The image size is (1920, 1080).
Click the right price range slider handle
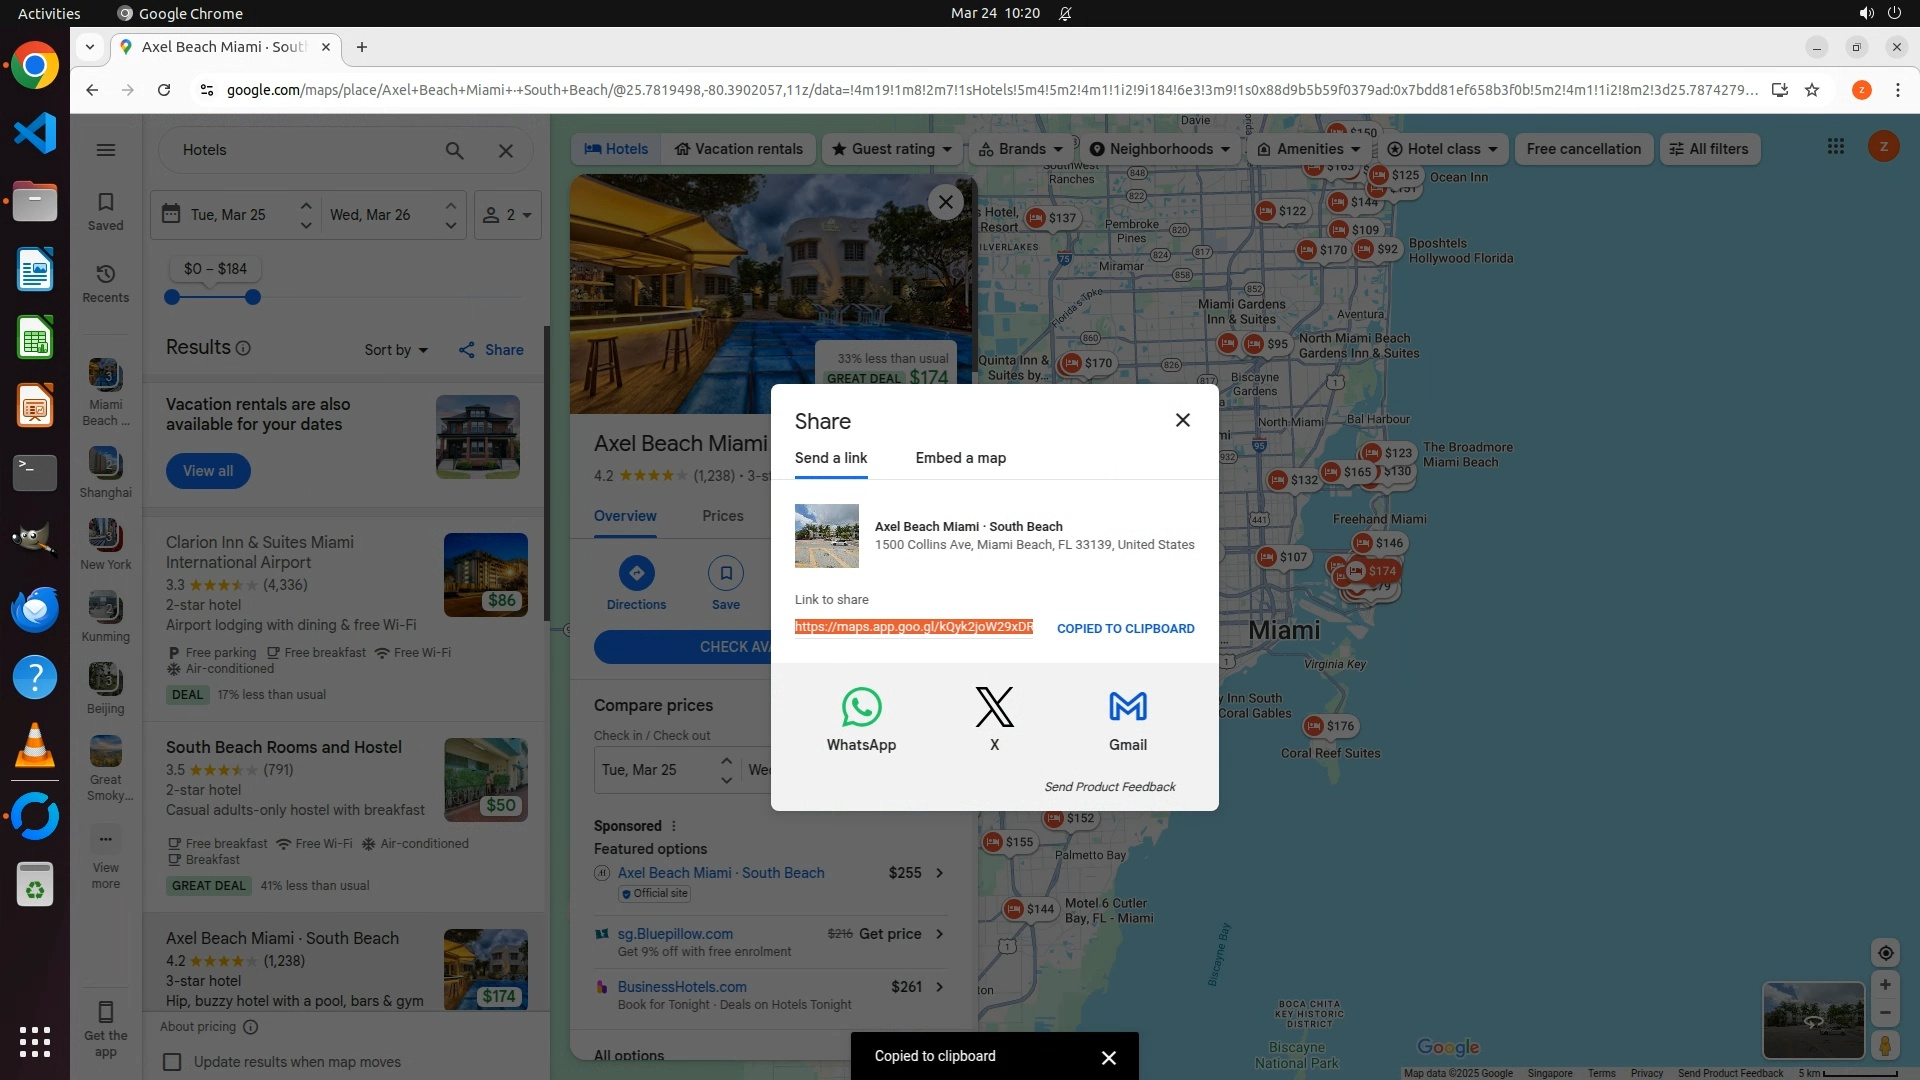[253, 297]
